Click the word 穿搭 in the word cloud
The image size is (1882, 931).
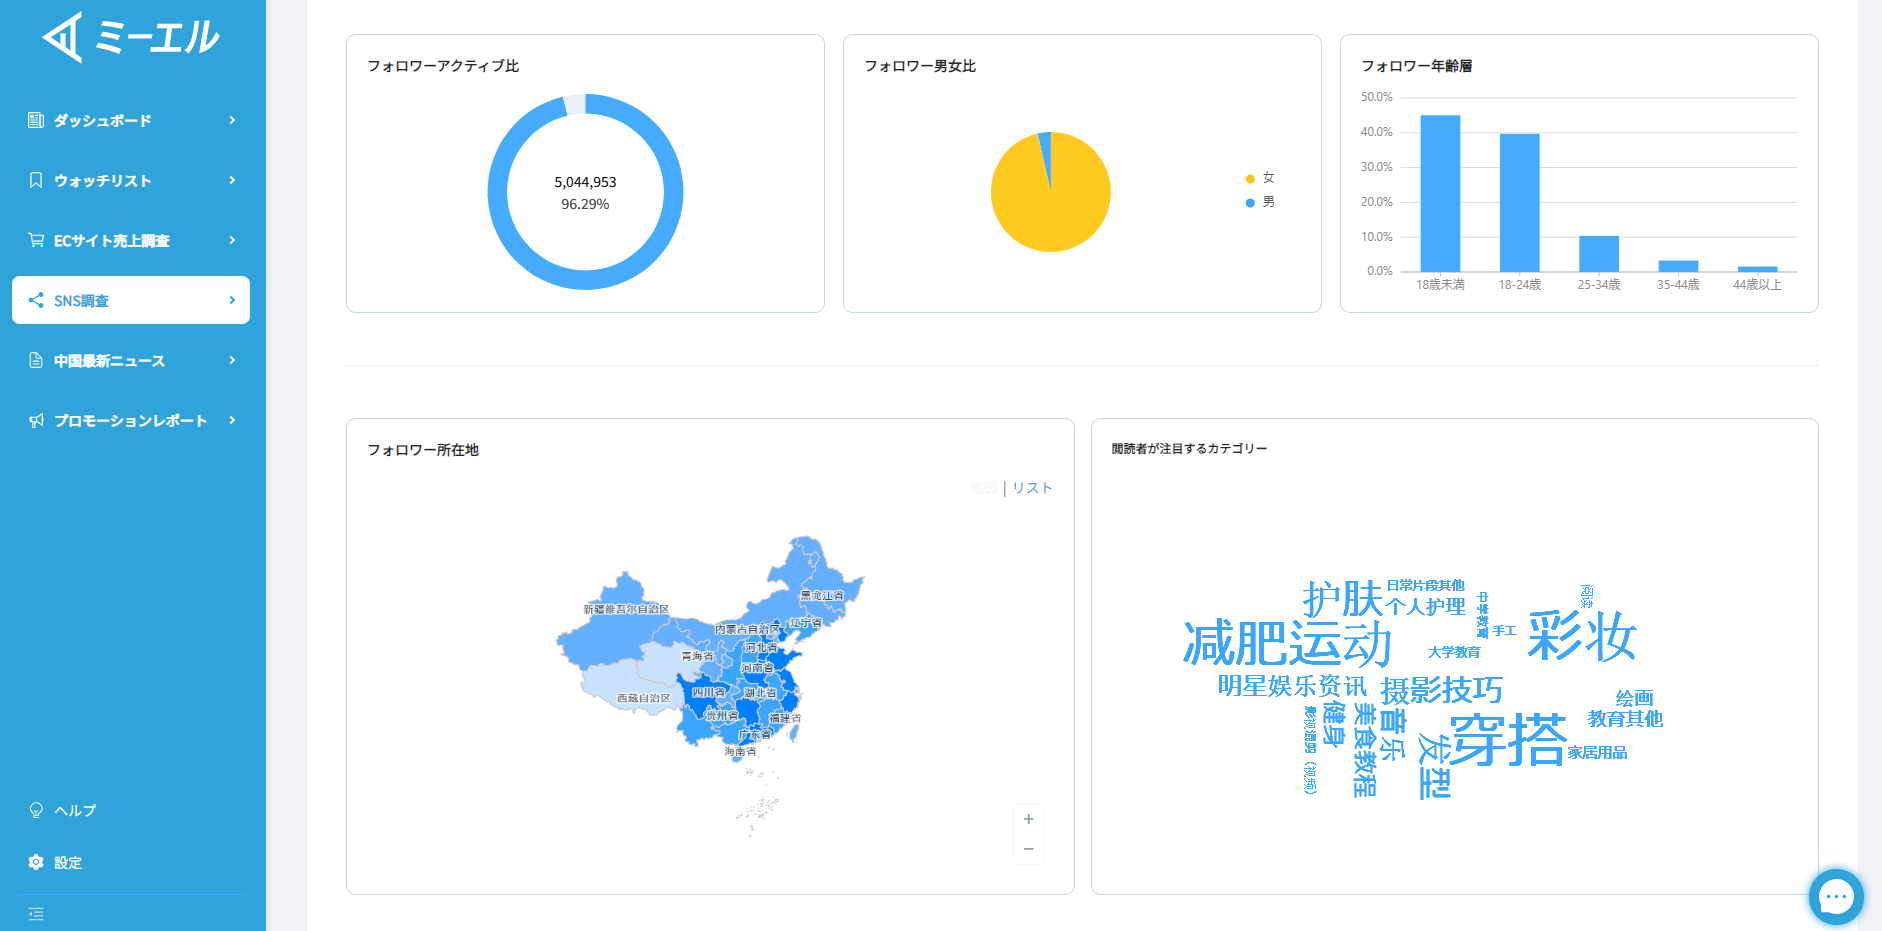[1508, 740]
